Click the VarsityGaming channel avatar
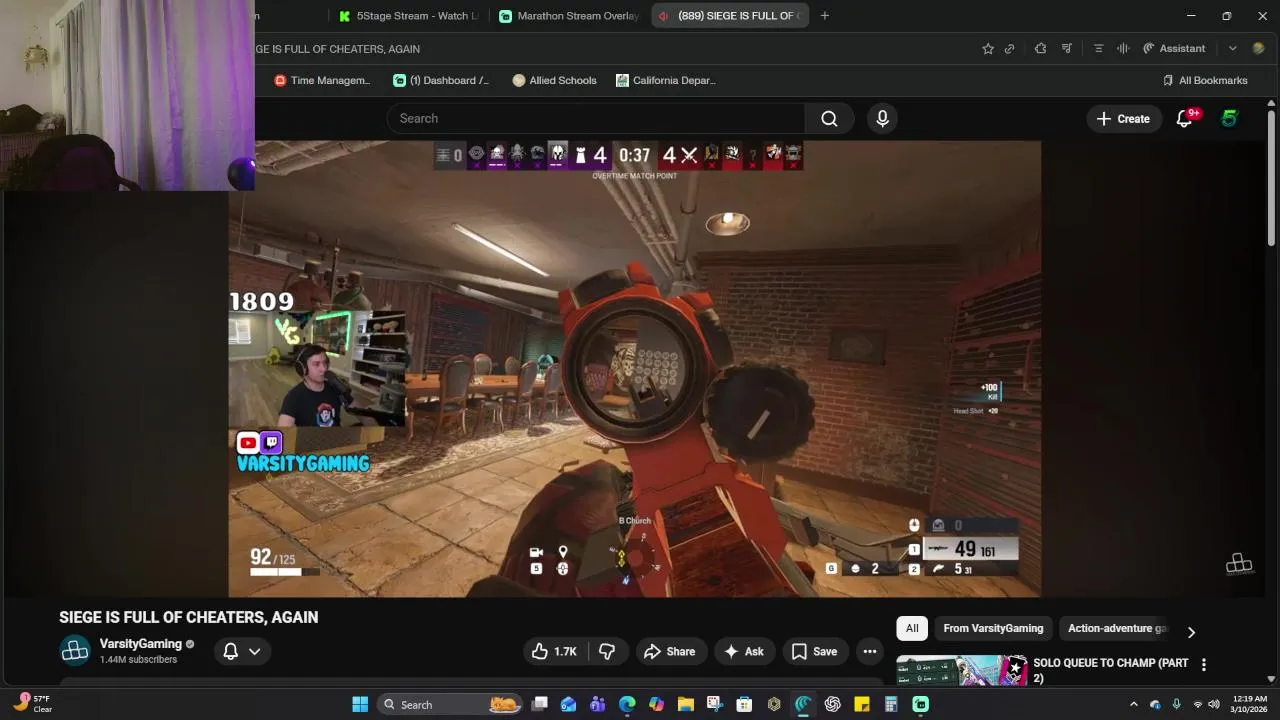1280x720 pixels. point(75,651)
